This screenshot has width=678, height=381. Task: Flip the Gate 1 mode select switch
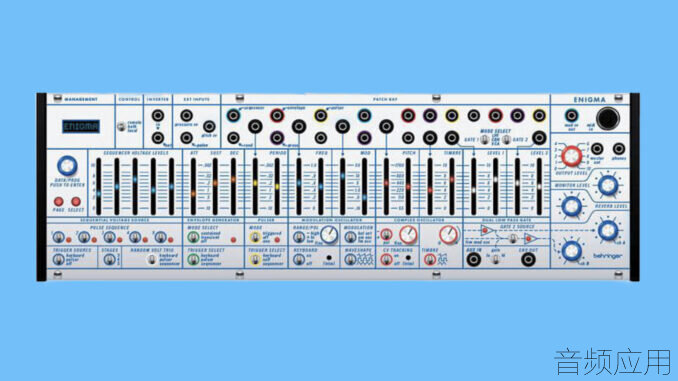(485, 140)
